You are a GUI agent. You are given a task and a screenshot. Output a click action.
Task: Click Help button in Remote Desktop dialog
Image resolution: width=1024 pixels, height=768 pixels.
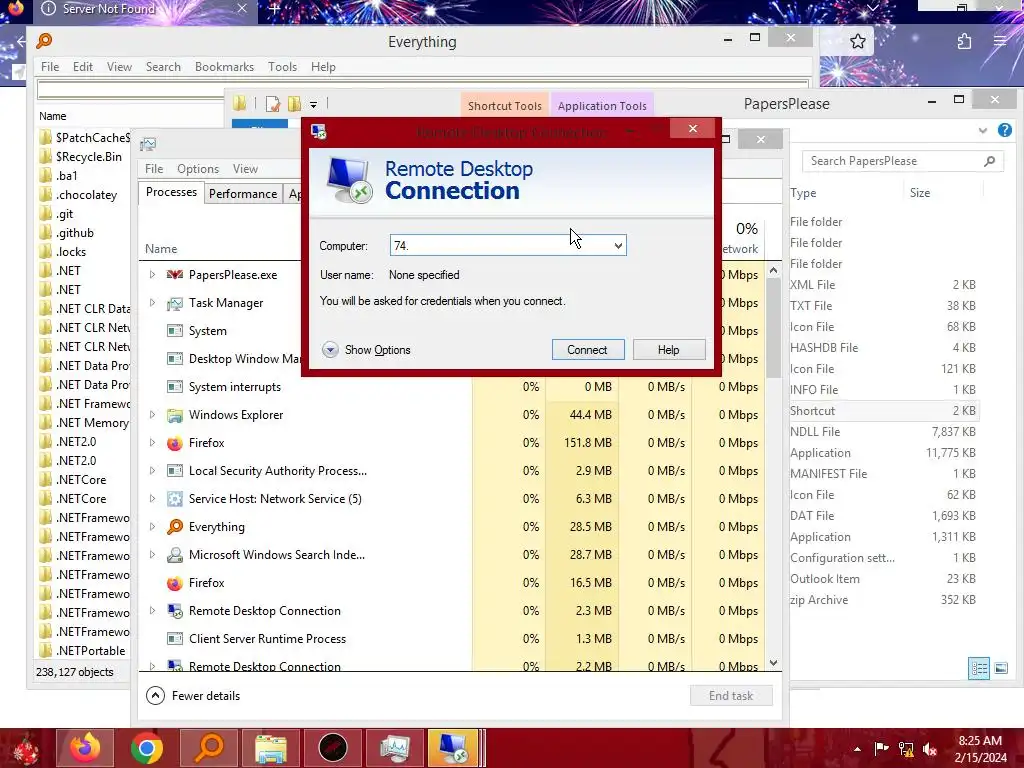(x=669, y=349)
